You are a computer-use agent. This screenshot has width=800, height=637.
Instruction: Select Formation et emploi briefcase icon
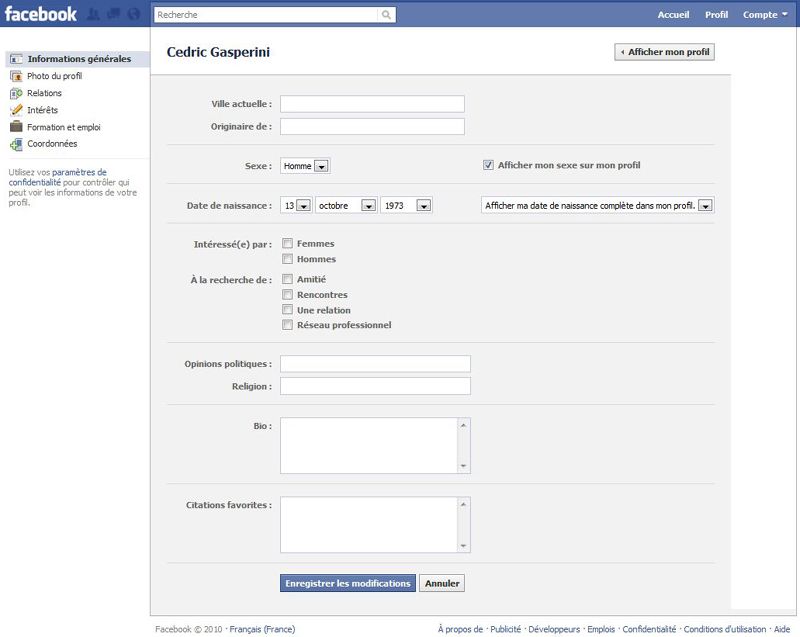pos(16,126)
